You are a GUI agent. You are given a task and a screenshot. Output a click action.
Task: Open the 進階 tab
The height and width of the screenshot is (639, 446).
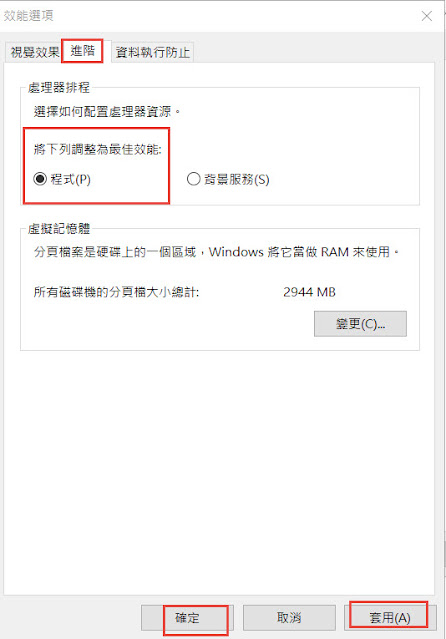click(82, 51)
